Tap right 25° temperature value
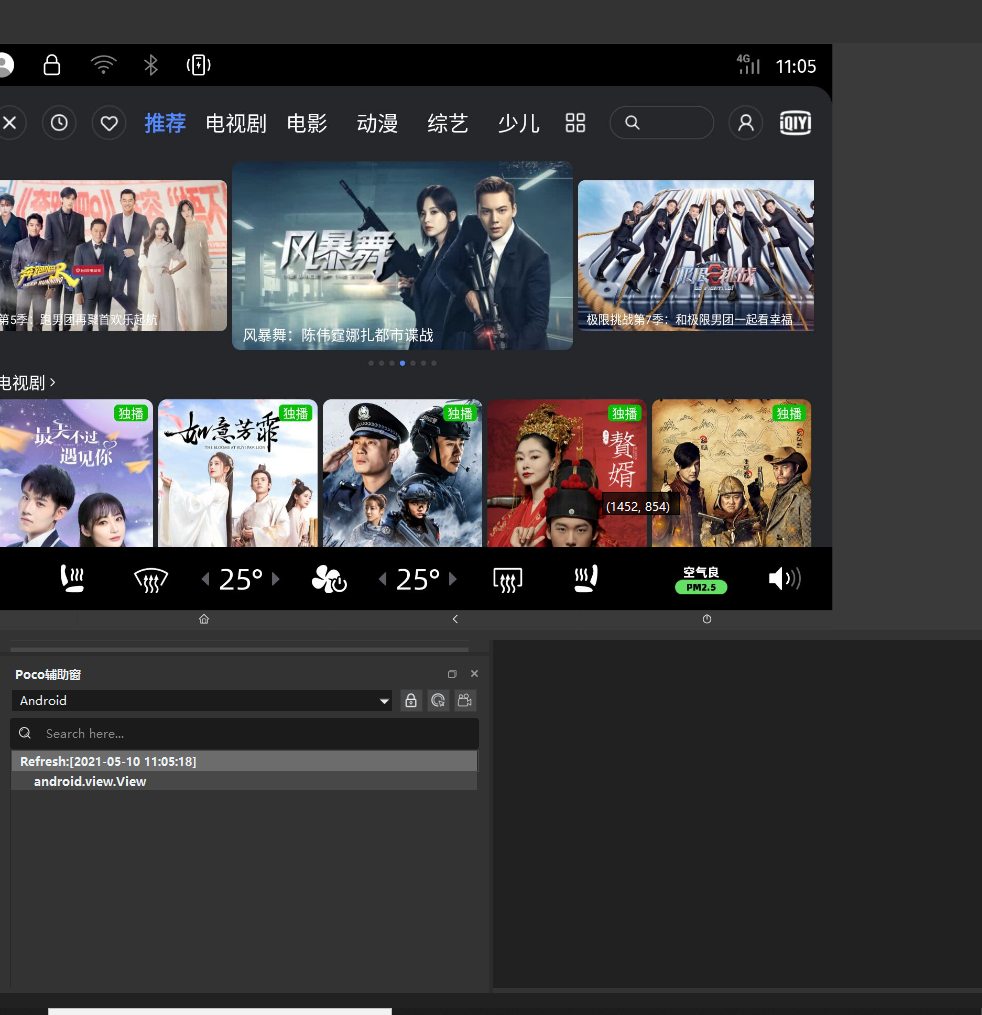The height and width of the screenshot is (1015, 982). coord(418,579)
